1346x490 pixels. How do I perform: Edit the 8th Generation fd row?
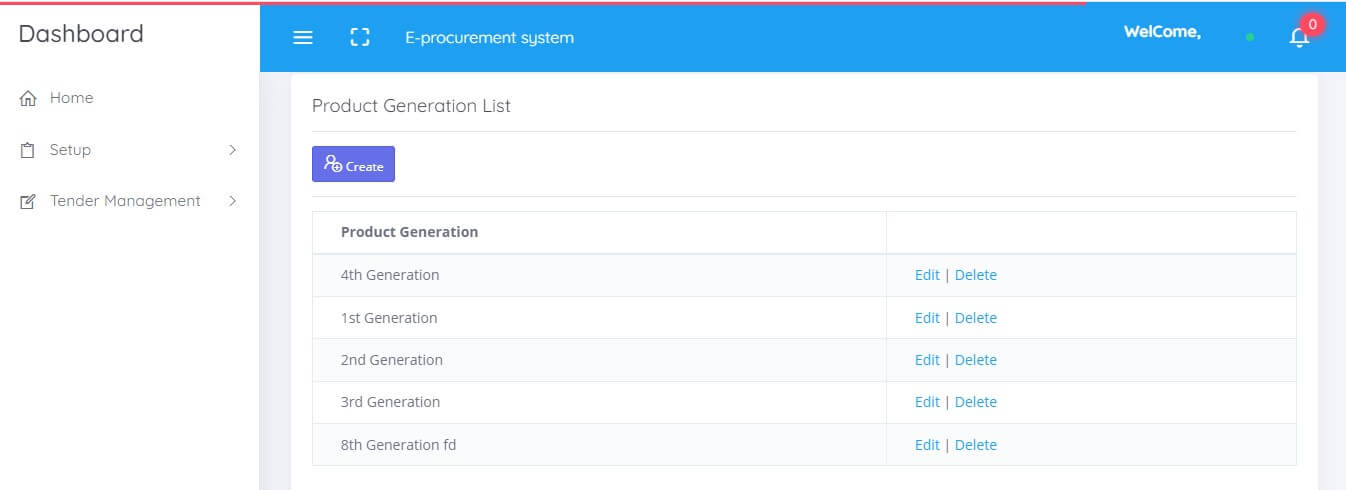927,445
